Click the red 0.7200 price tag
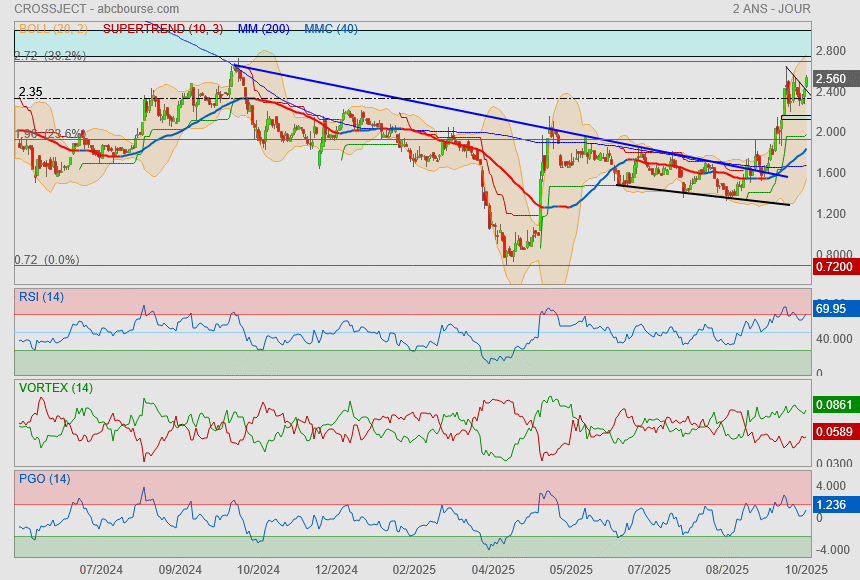This screenshot has width=860, height=580. (x=833, y=268)
